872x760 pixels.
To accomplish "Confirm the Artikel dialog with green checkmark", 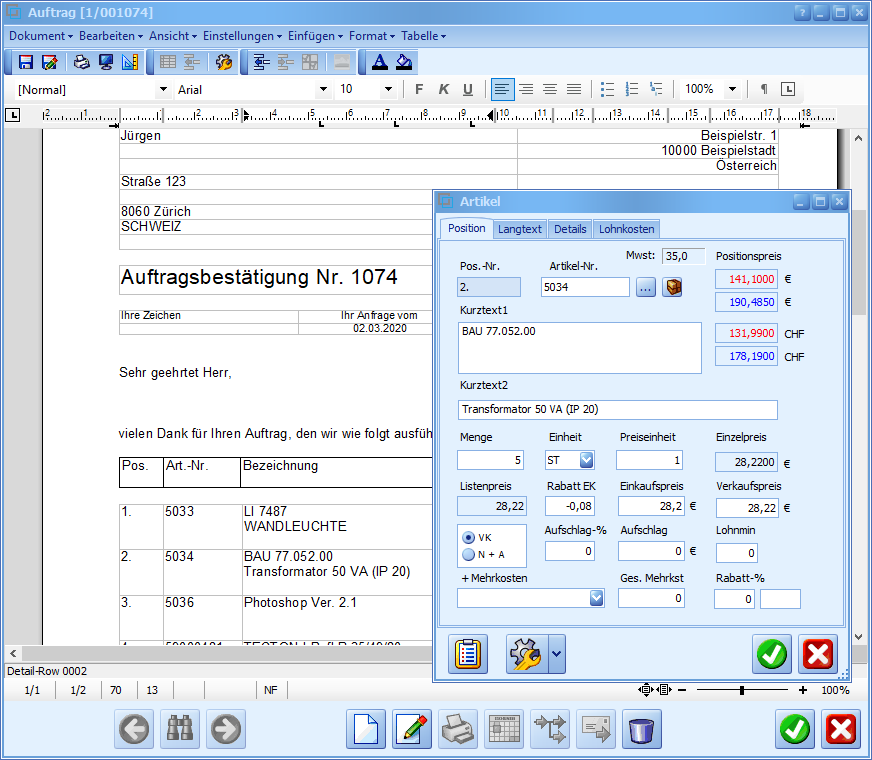I will click(772, 654).
